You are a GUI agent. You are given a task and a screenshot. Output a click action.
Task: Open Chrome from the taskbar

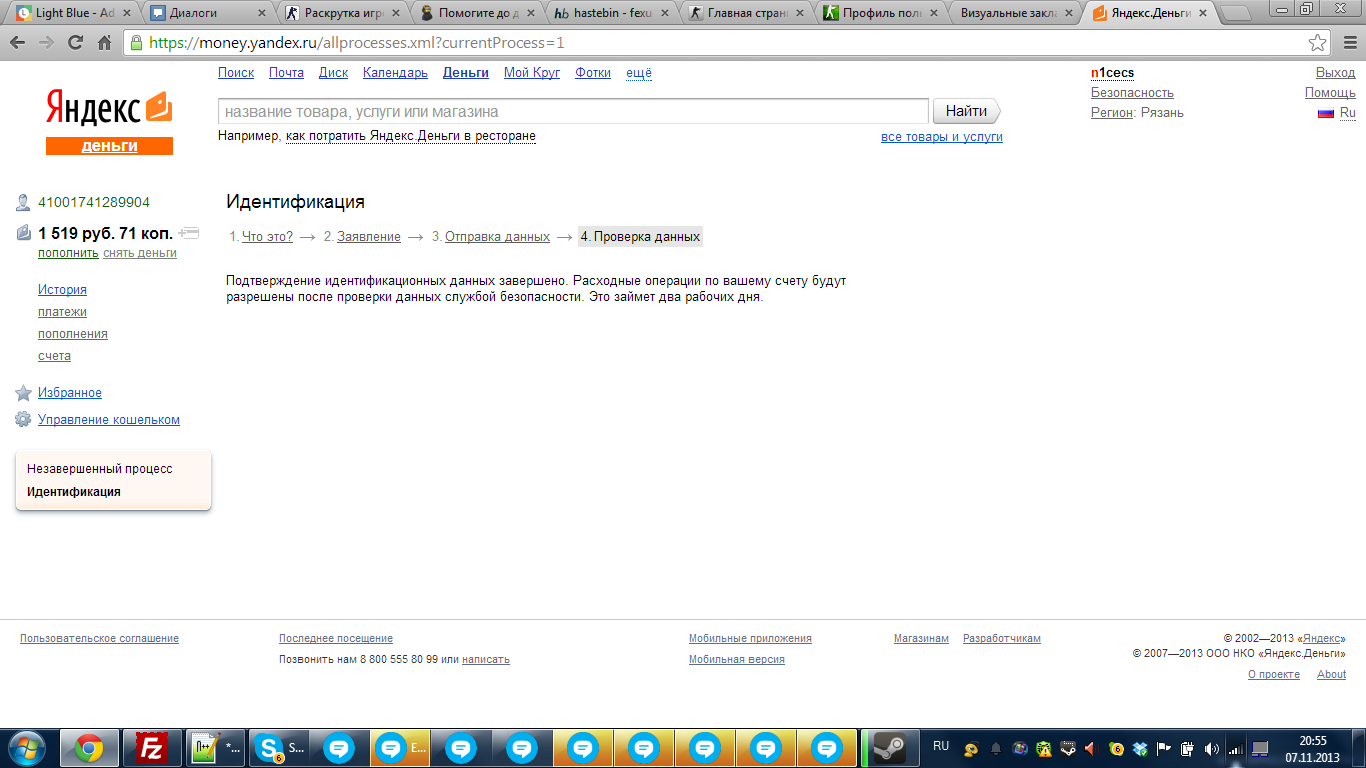(x=89, y=748)
